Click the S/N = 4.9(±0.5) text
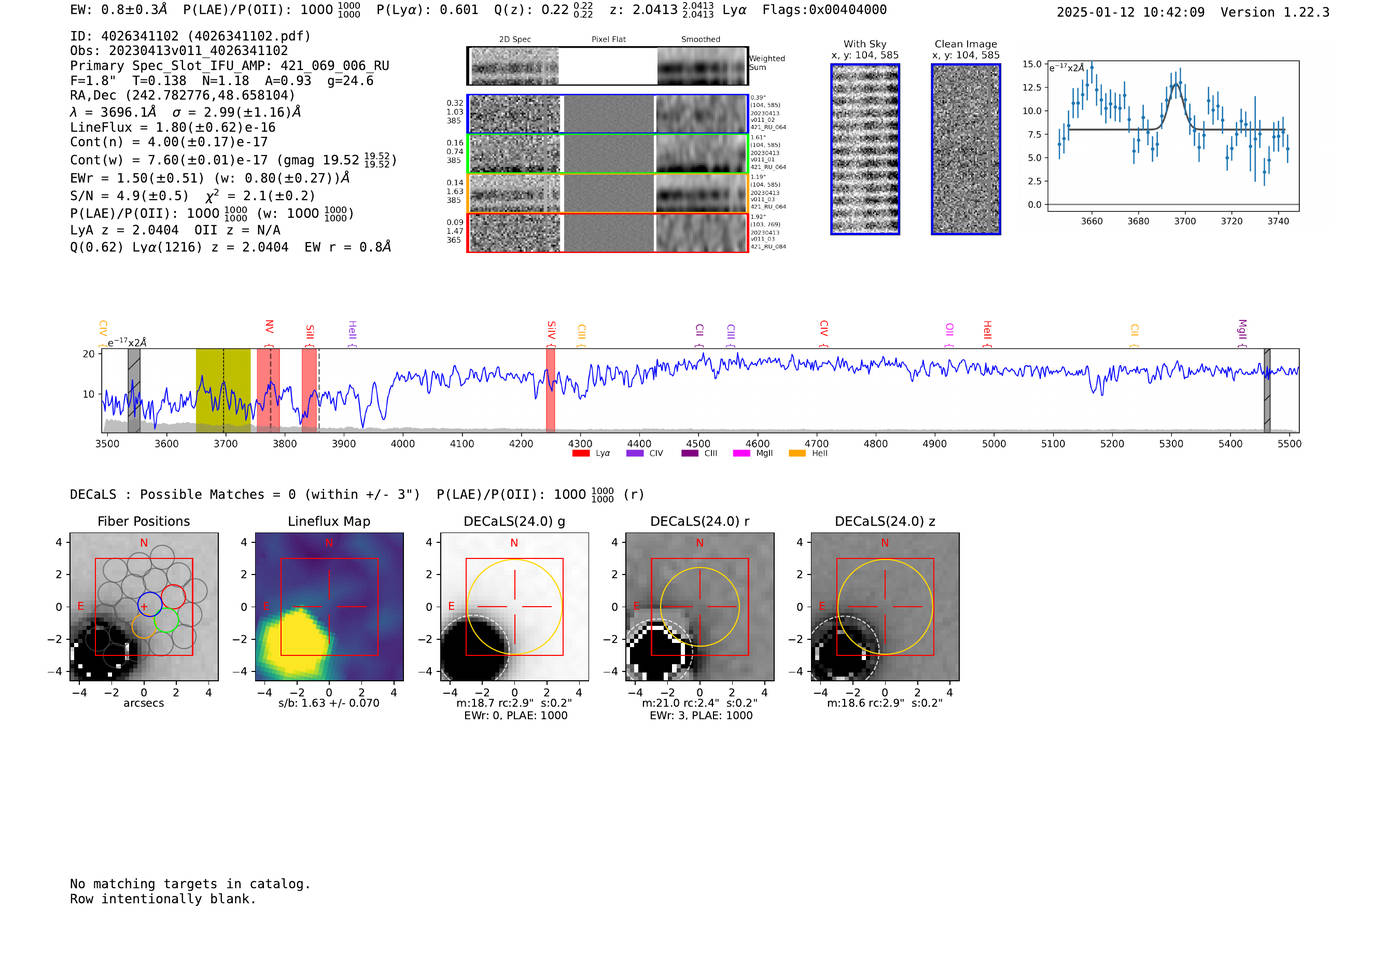 [x=130, y=196]
